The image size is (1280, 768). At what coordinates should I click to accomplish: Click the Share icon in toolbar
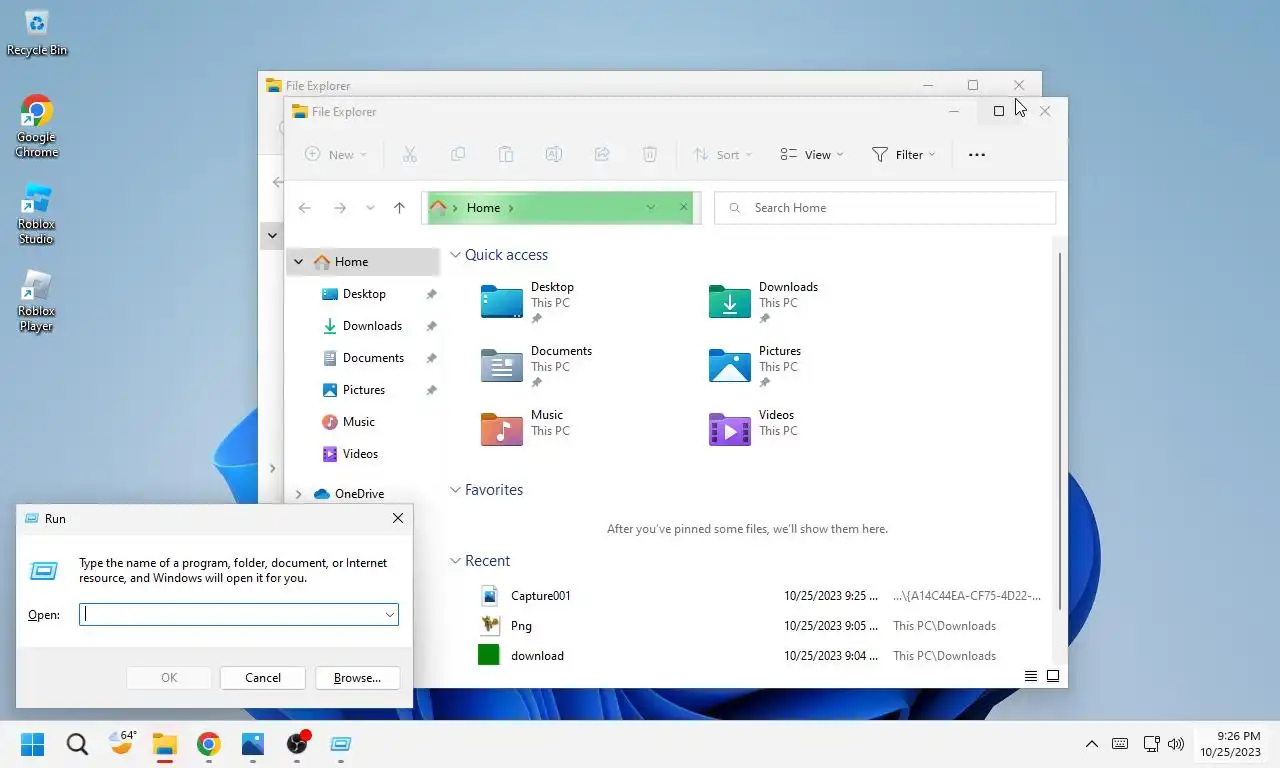pos(602,154)
